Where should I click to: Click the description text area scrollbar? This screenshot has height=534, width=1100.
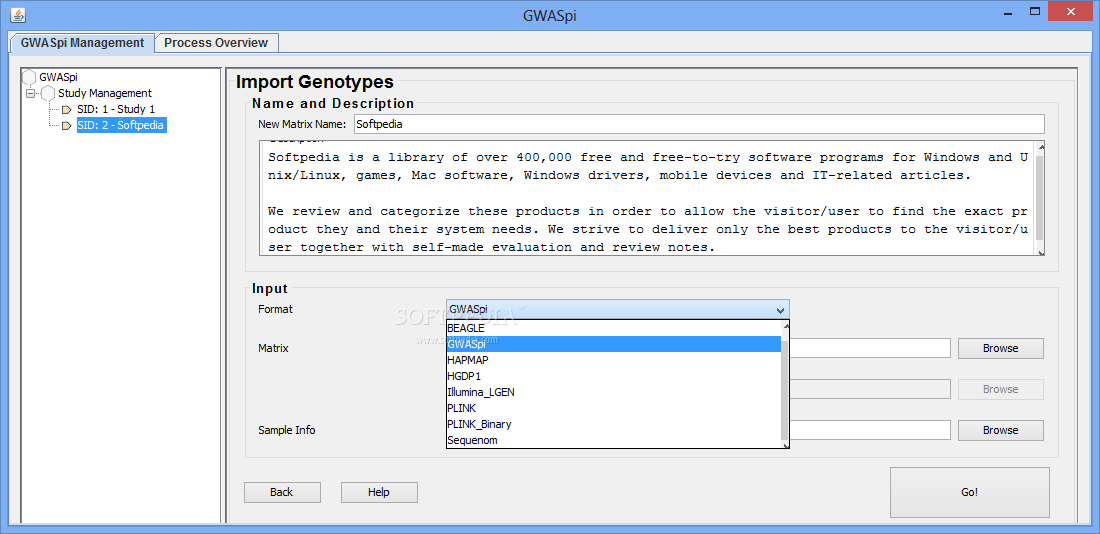pos(1040,199)
